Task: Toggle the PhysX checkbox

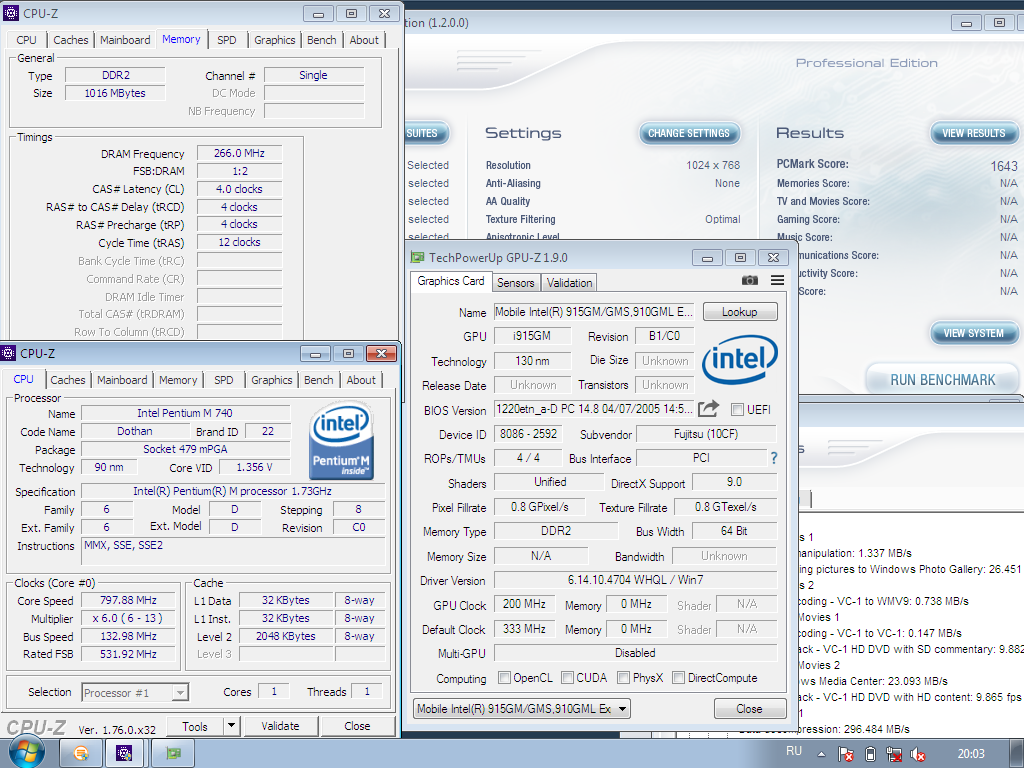Action: coord(624,677)
